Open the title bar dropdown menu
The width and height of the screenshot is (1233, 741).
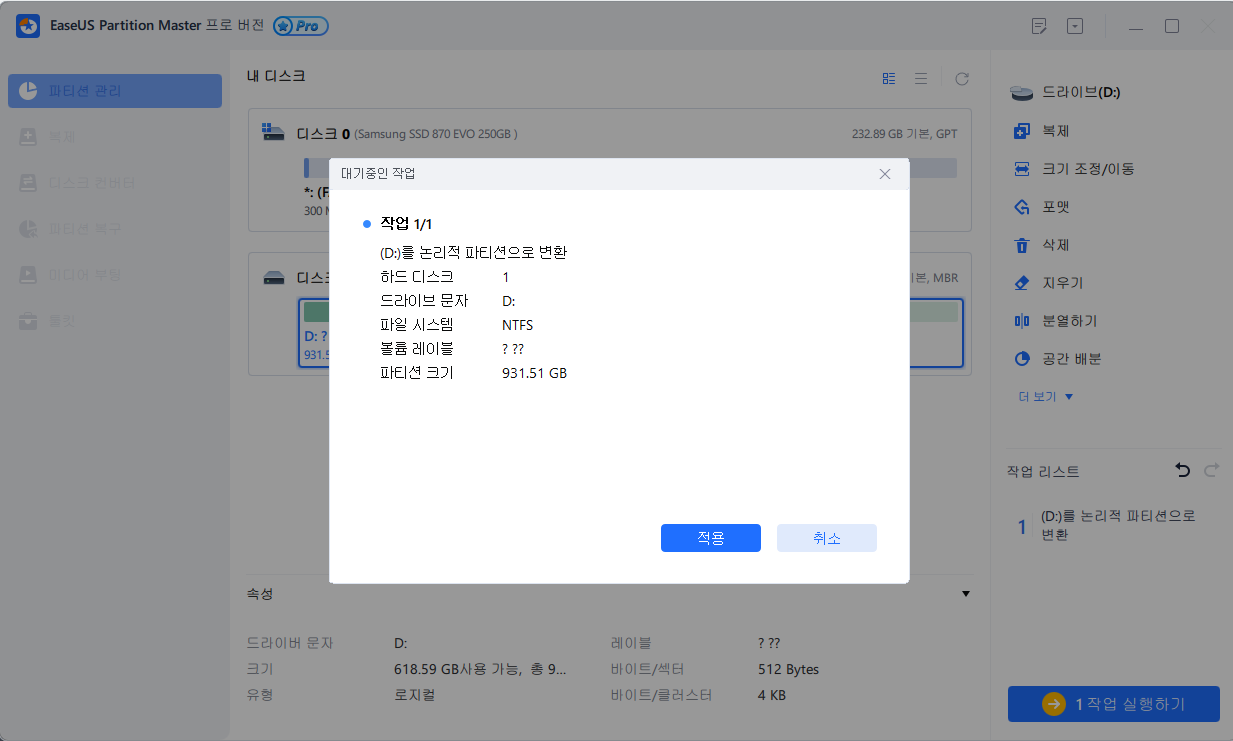tap(1075, 26)
